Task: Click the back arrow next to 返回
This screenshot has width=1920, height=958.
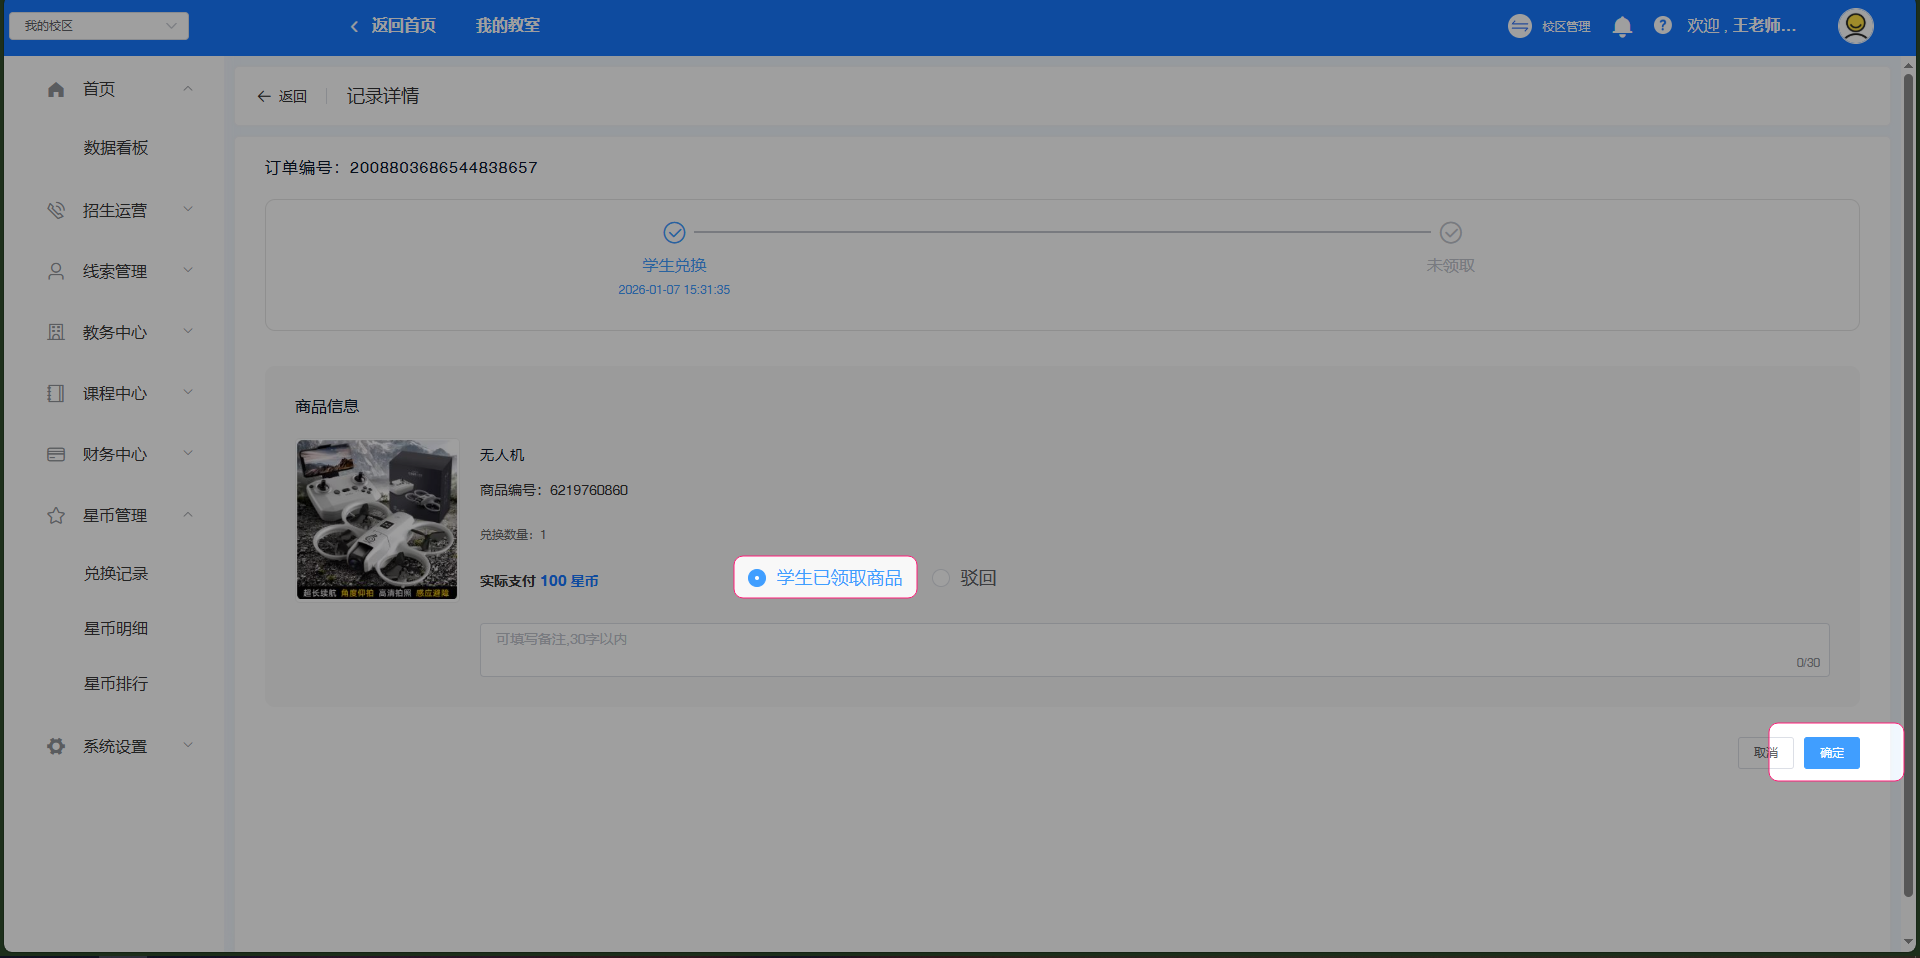Action: click(x=264, y=96)
